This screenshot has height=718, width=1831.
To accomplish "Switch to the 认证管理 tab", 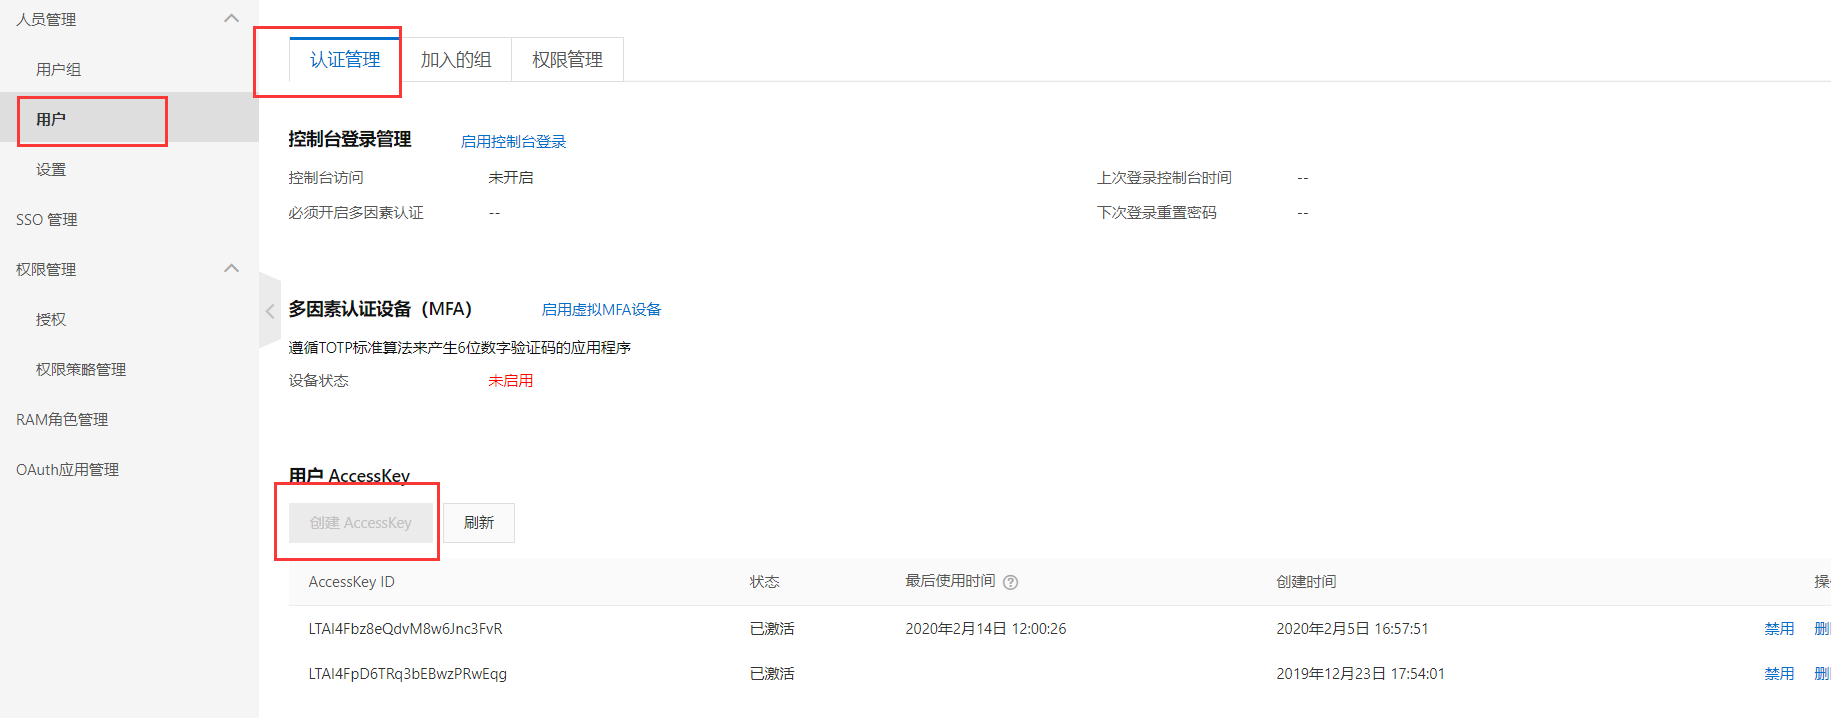I will click(345, 60).
